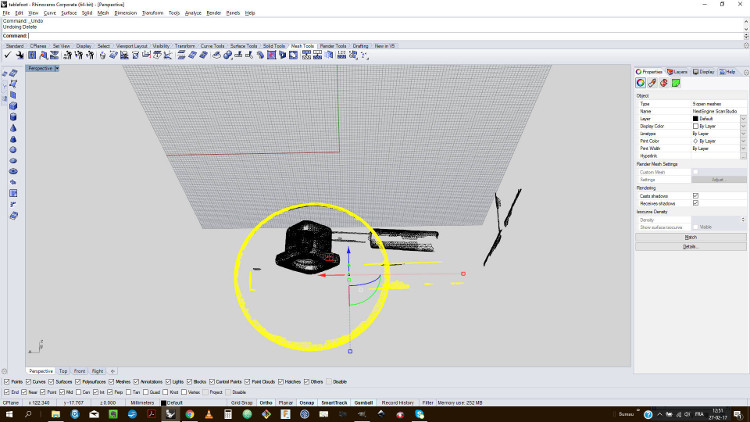Toggle the Points selection filter checkbox
This screenshot has width=750, height=422.
pos(7,382)
